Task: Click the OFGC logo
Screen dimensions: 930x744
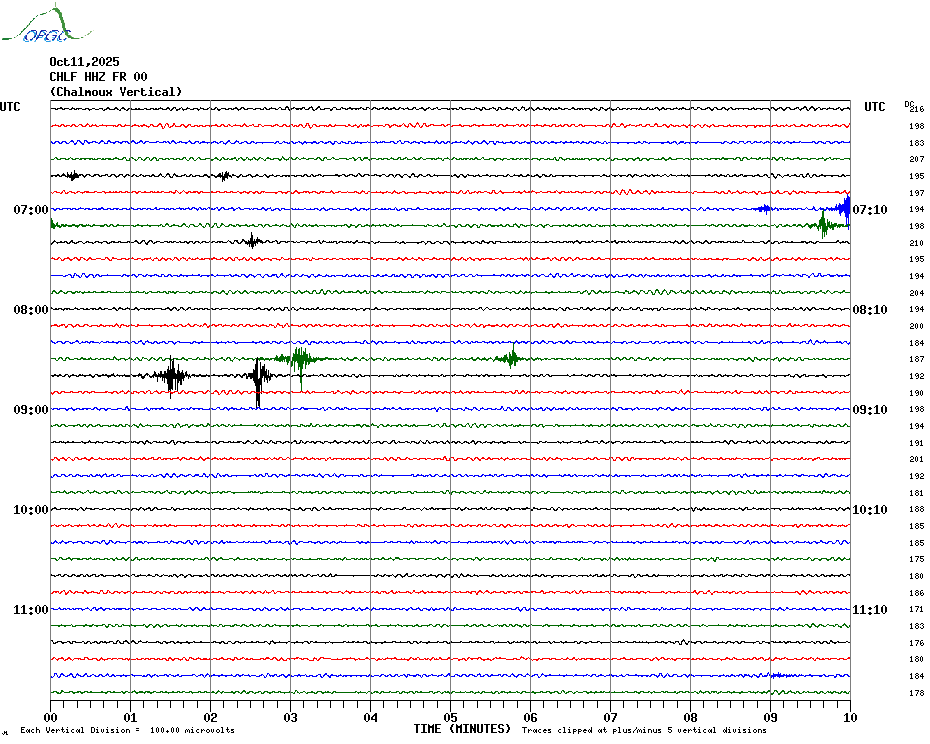Action: (46, 25)
